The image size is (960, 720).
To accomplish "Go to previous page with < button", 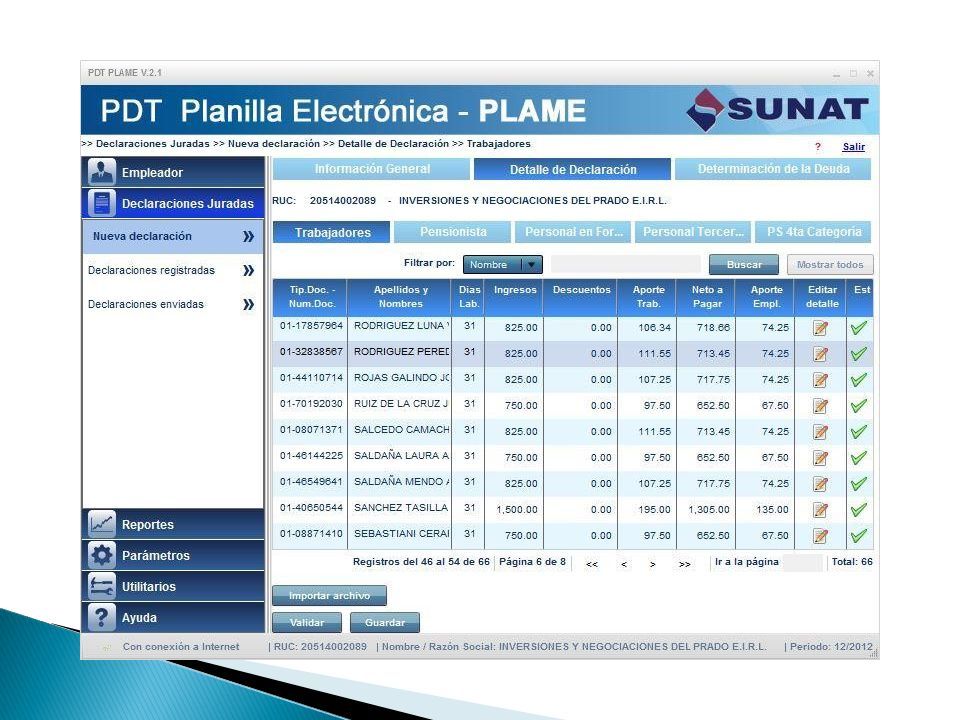I will point(624,564).
